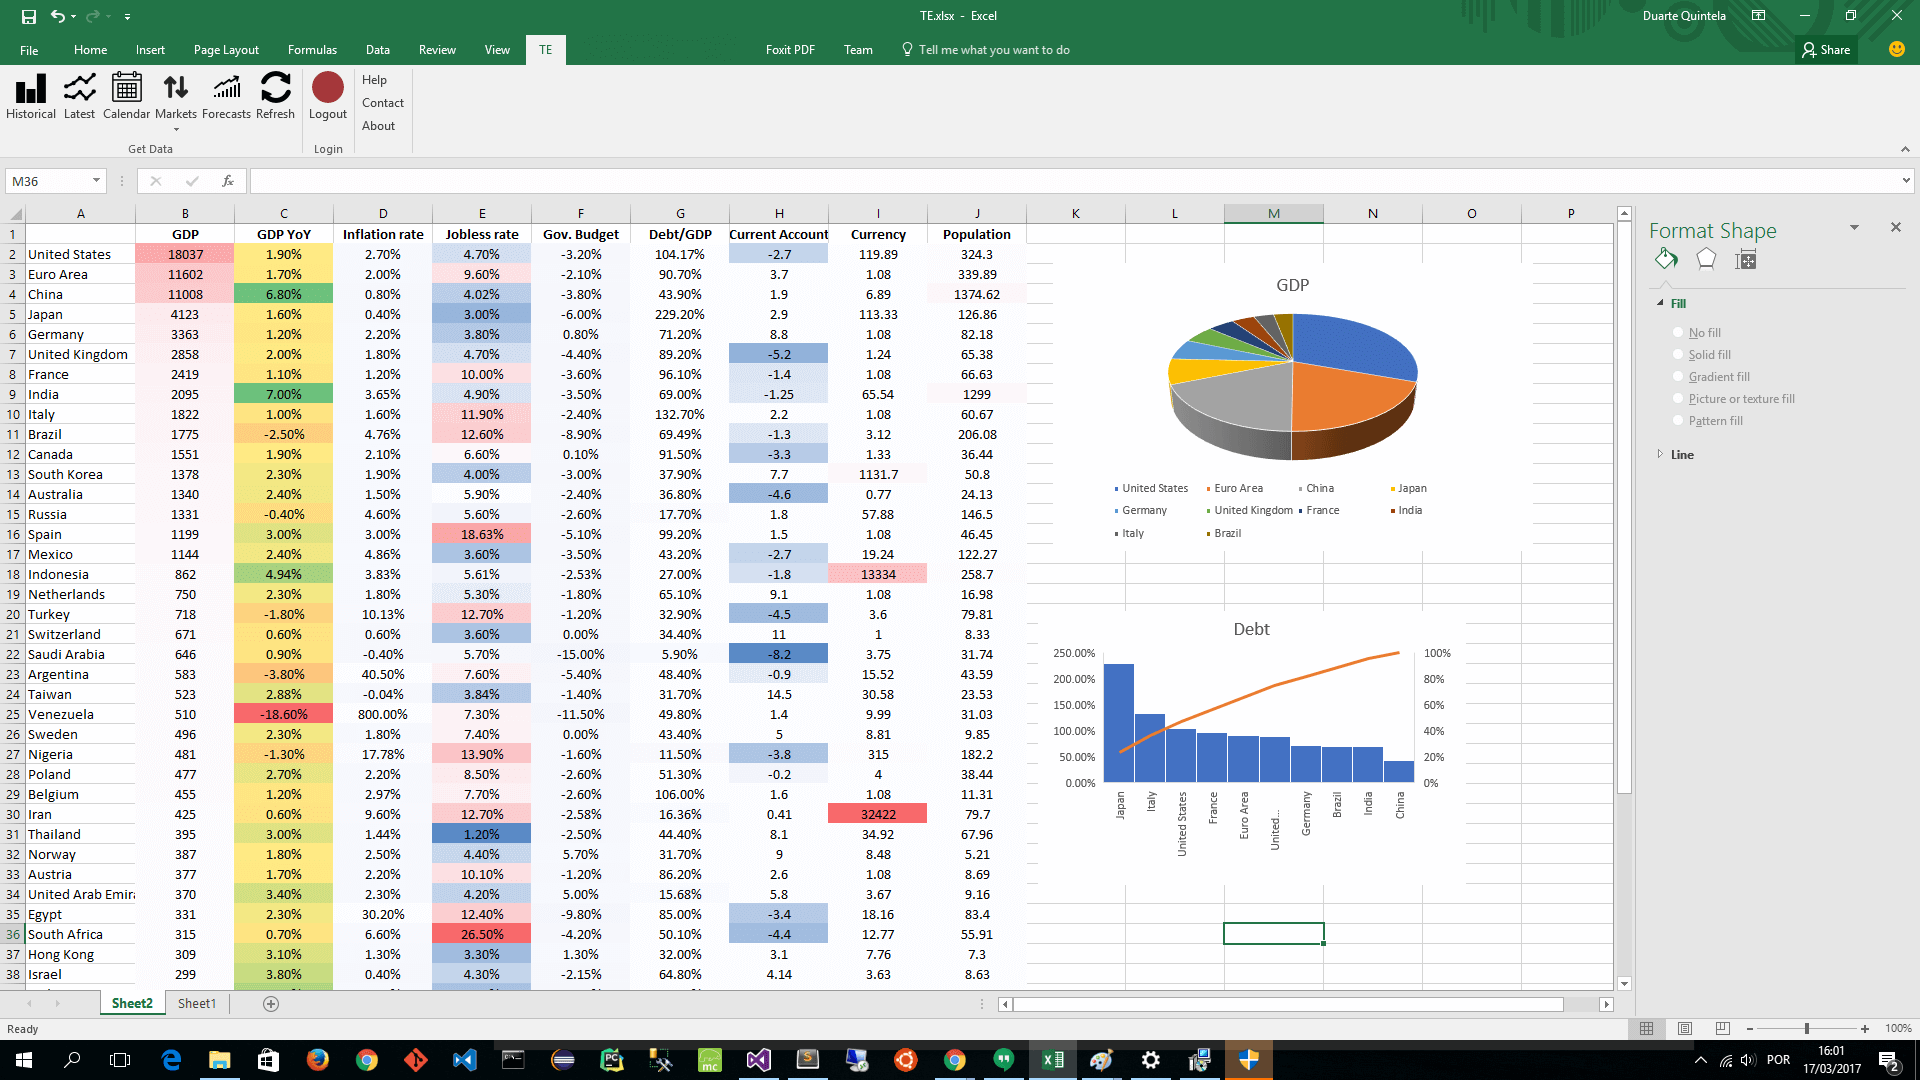The image size is (1920, 1080).
Task: Click the red Logout icon
Action: [x=328, y=88]
